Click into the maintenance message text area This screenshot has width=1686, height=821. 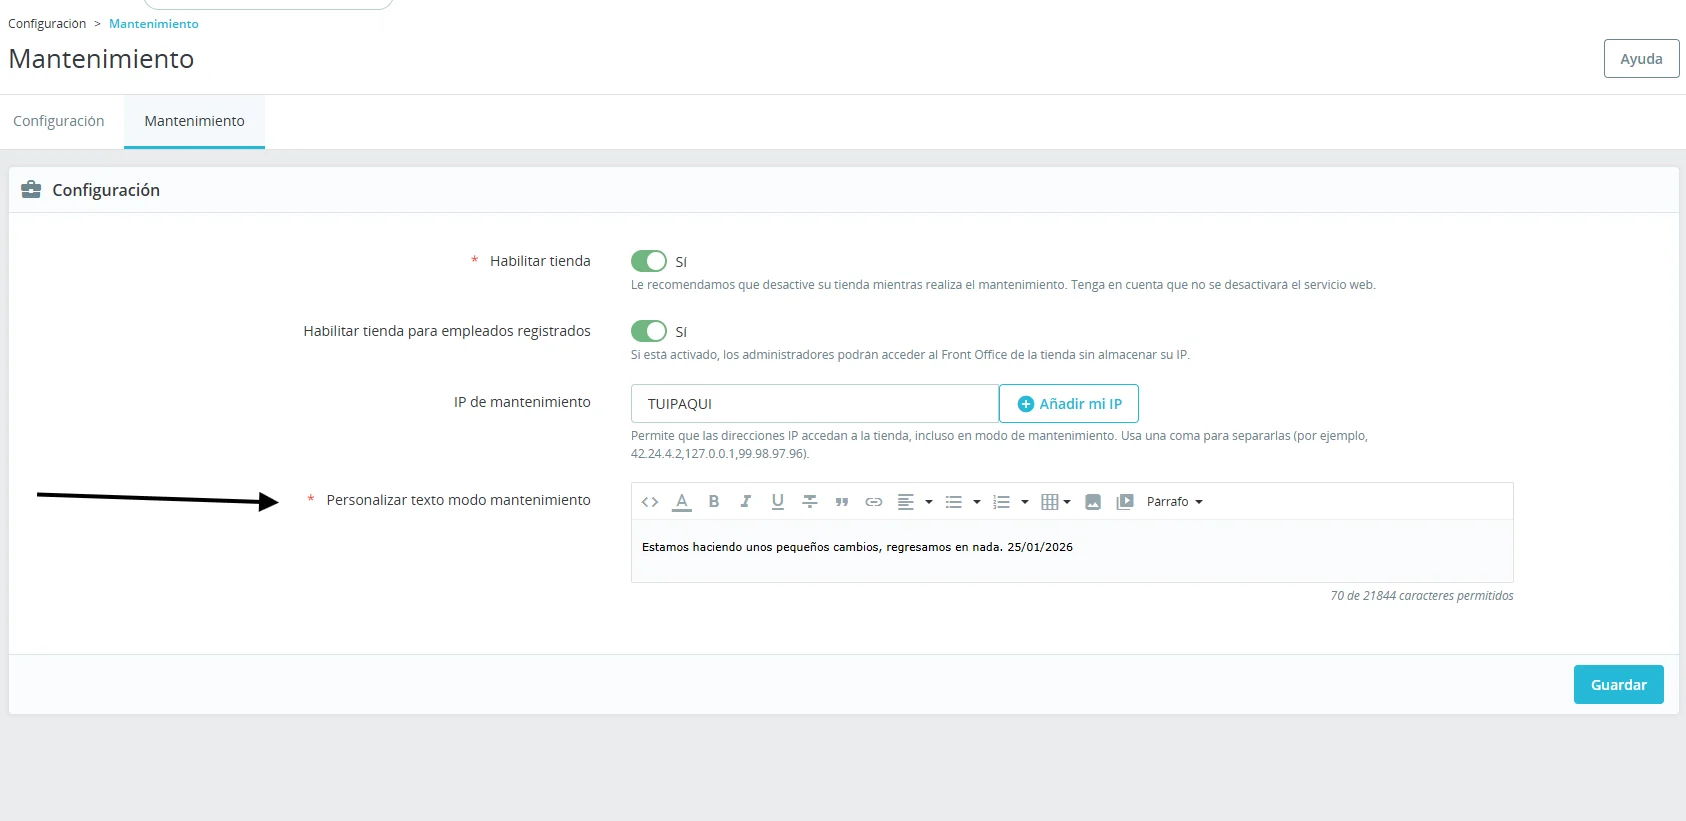point(1072,551)
